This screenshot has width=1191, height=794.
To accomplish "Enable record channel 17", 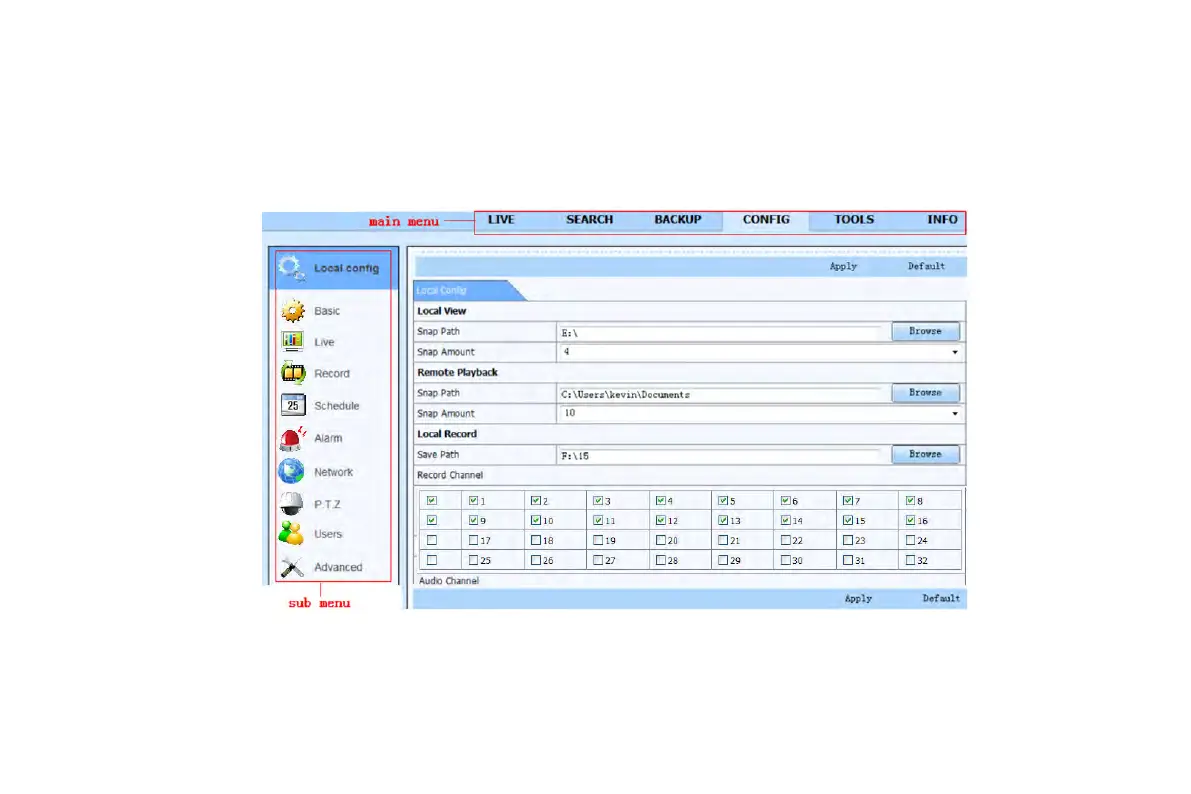I will [x=473, y=540].
